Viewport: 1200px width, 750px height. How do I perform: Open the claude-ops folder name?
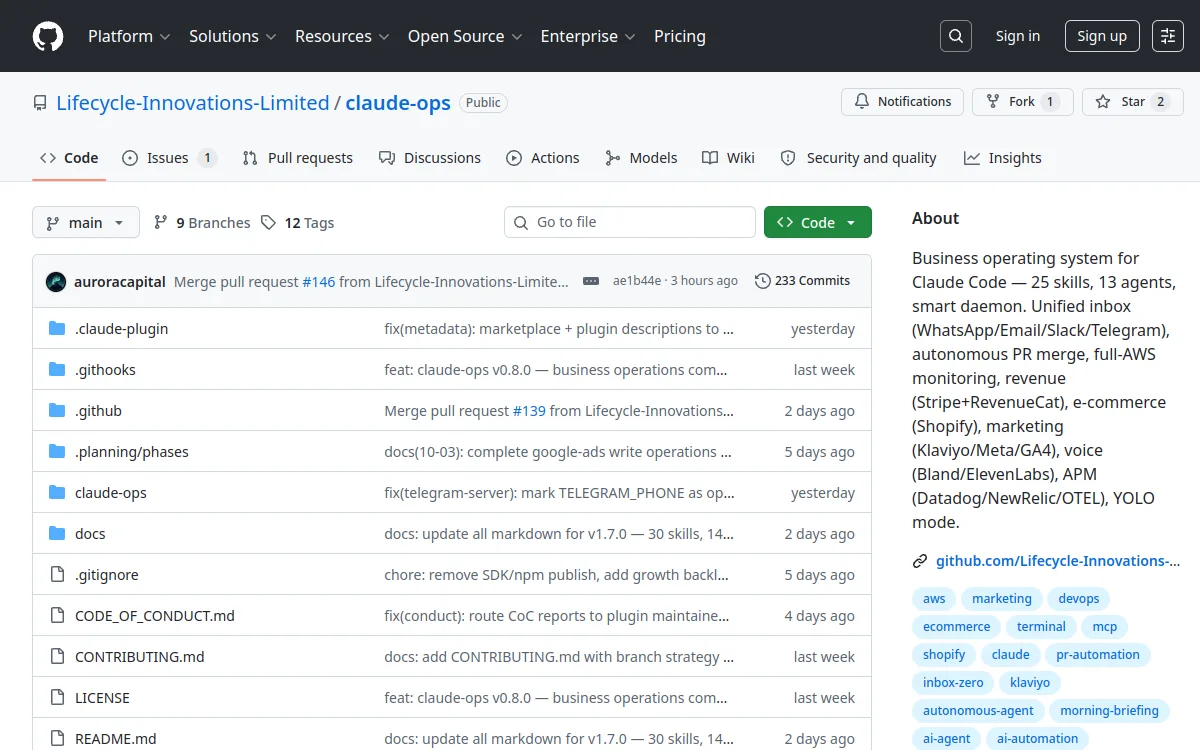pyautogui.click(x=111, y=493)
